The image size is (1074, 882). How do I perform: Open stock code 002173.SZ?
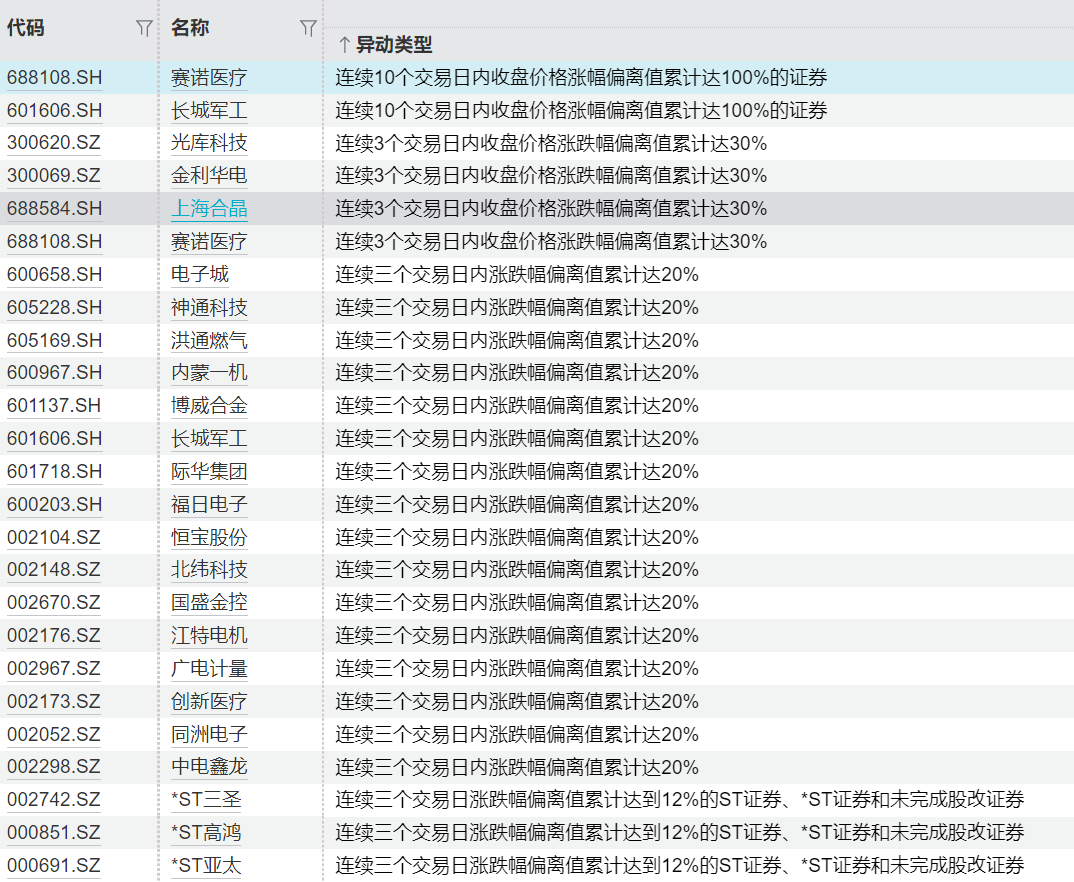pyautogui.click(x=53, y=702)
